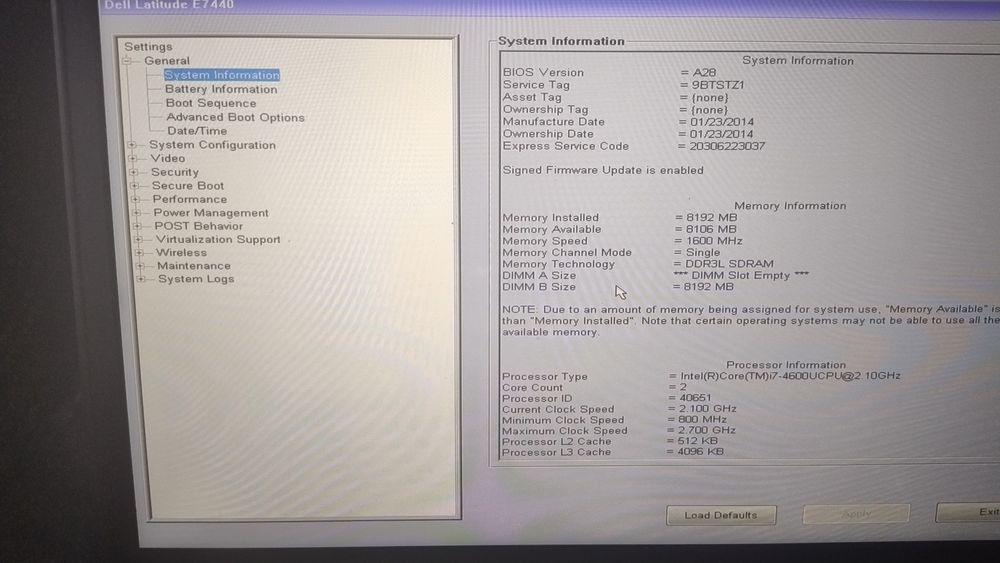Screen dimensions: 1000x563
Task: Click the DIMM B Size label
Action: click(x=539, y=287)
